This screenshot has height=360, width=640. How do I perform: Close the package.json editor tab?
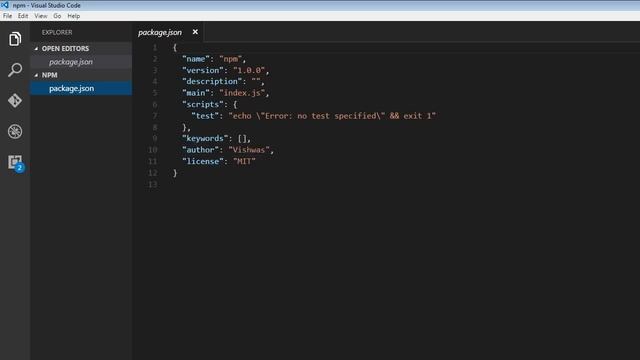click(195, 32)
